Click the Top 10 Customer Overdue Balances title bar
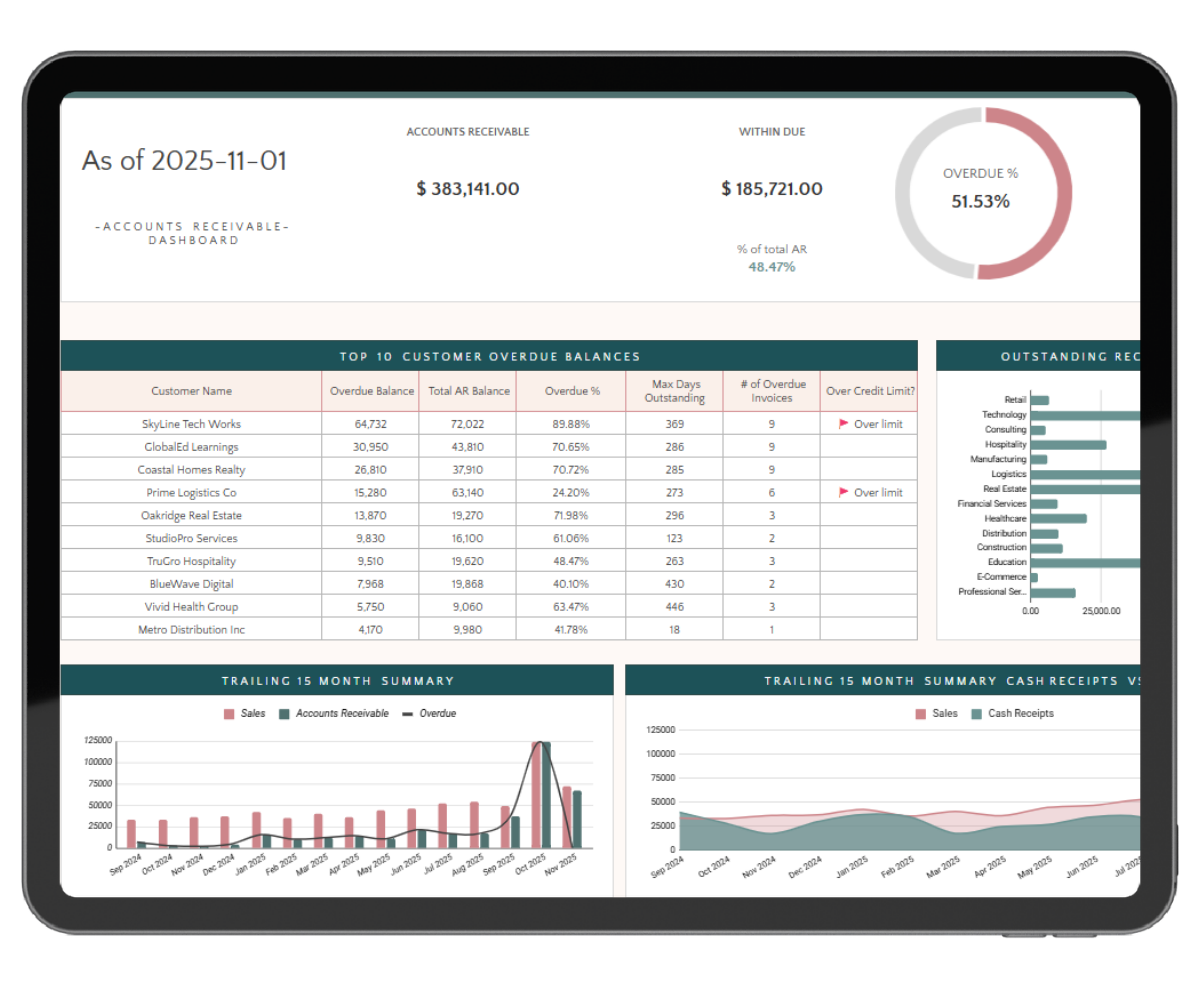Viewport: 1200px width, 999px height. coord(489,356)
